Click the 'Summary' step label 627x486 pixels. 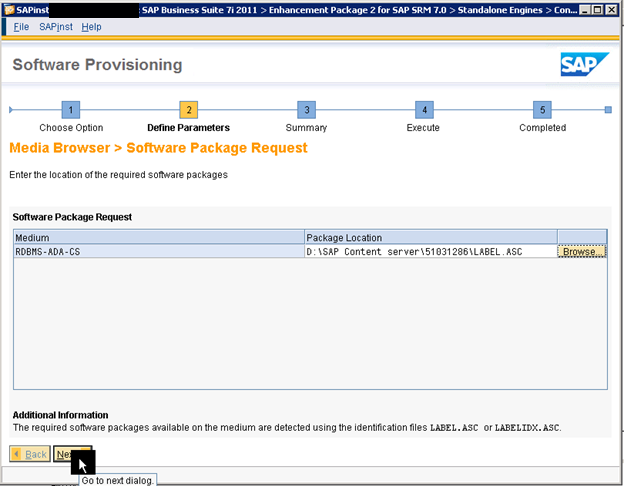click(306, 128)
